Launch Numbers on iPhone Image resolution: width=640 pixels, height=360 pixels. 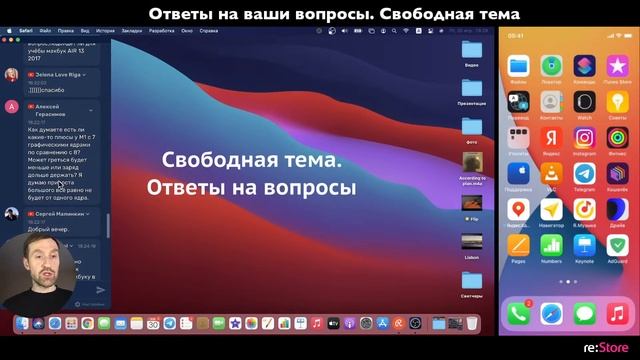[x=551, y=245]
